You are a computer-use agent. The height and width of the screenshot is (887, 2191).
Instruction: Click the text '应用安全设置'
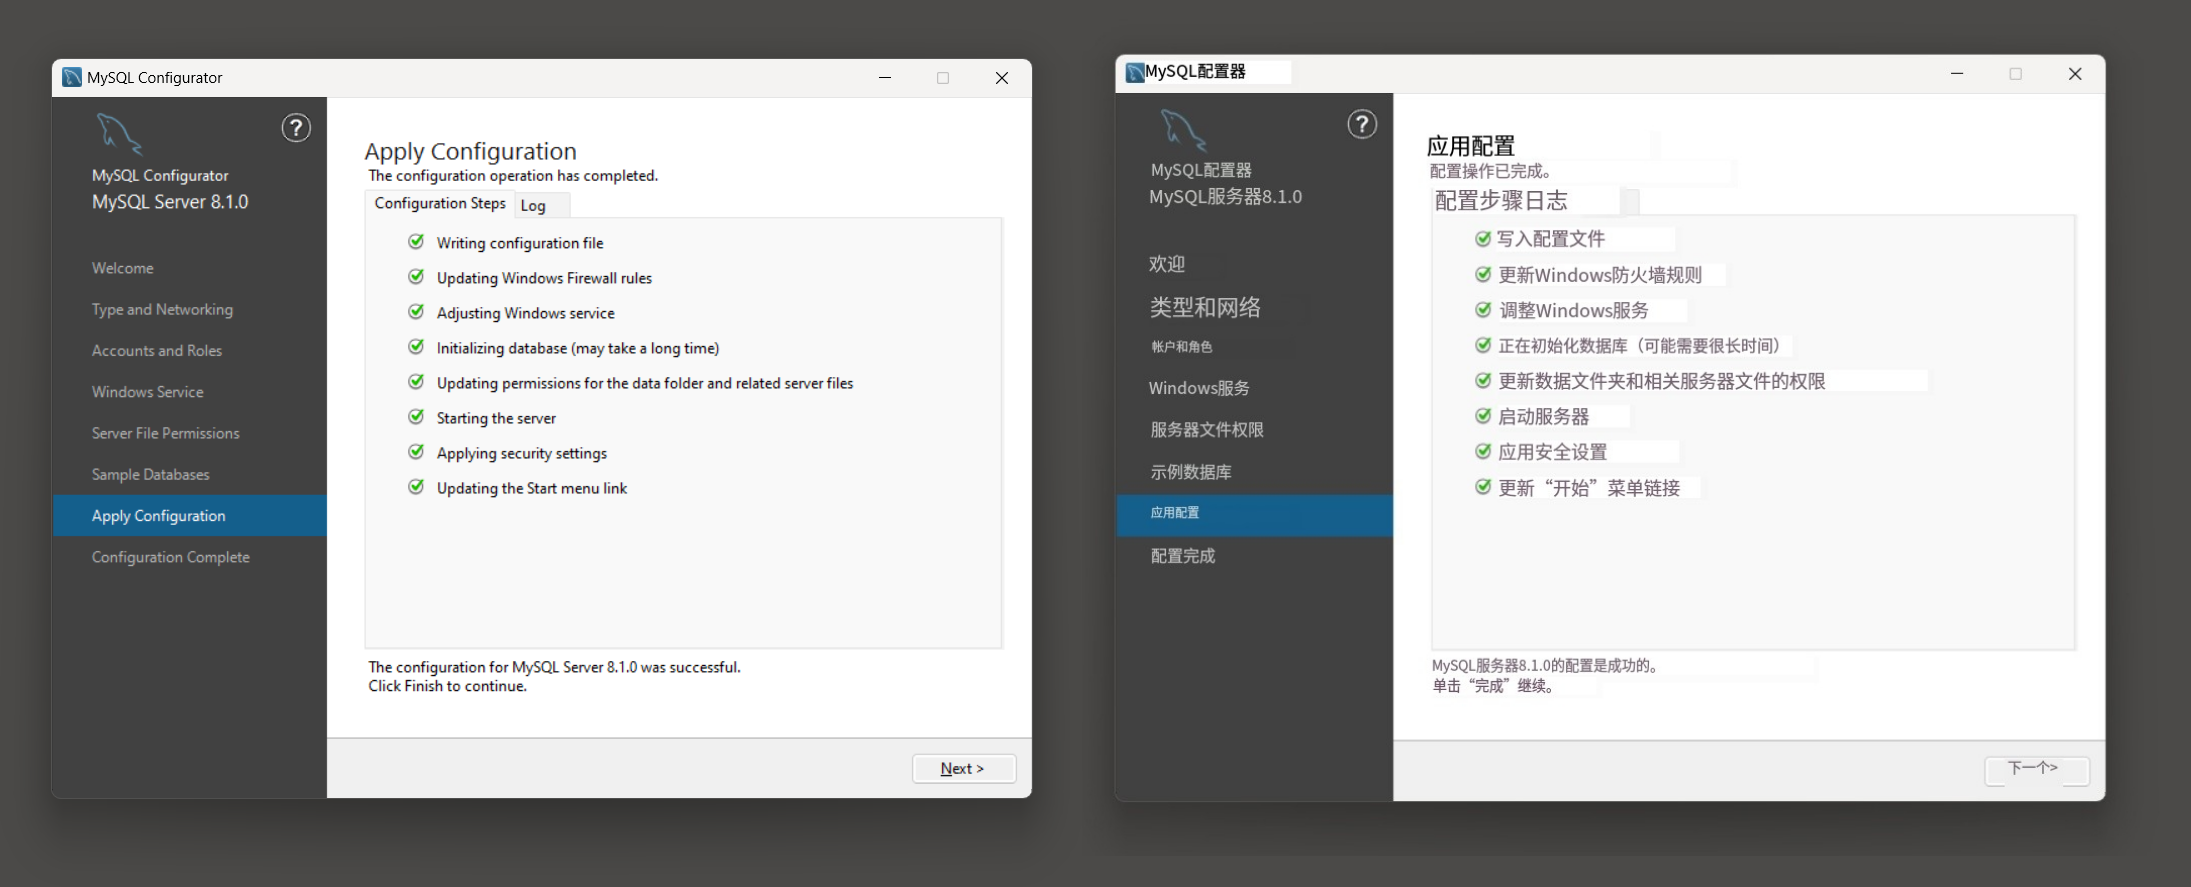coord(1552,452)
